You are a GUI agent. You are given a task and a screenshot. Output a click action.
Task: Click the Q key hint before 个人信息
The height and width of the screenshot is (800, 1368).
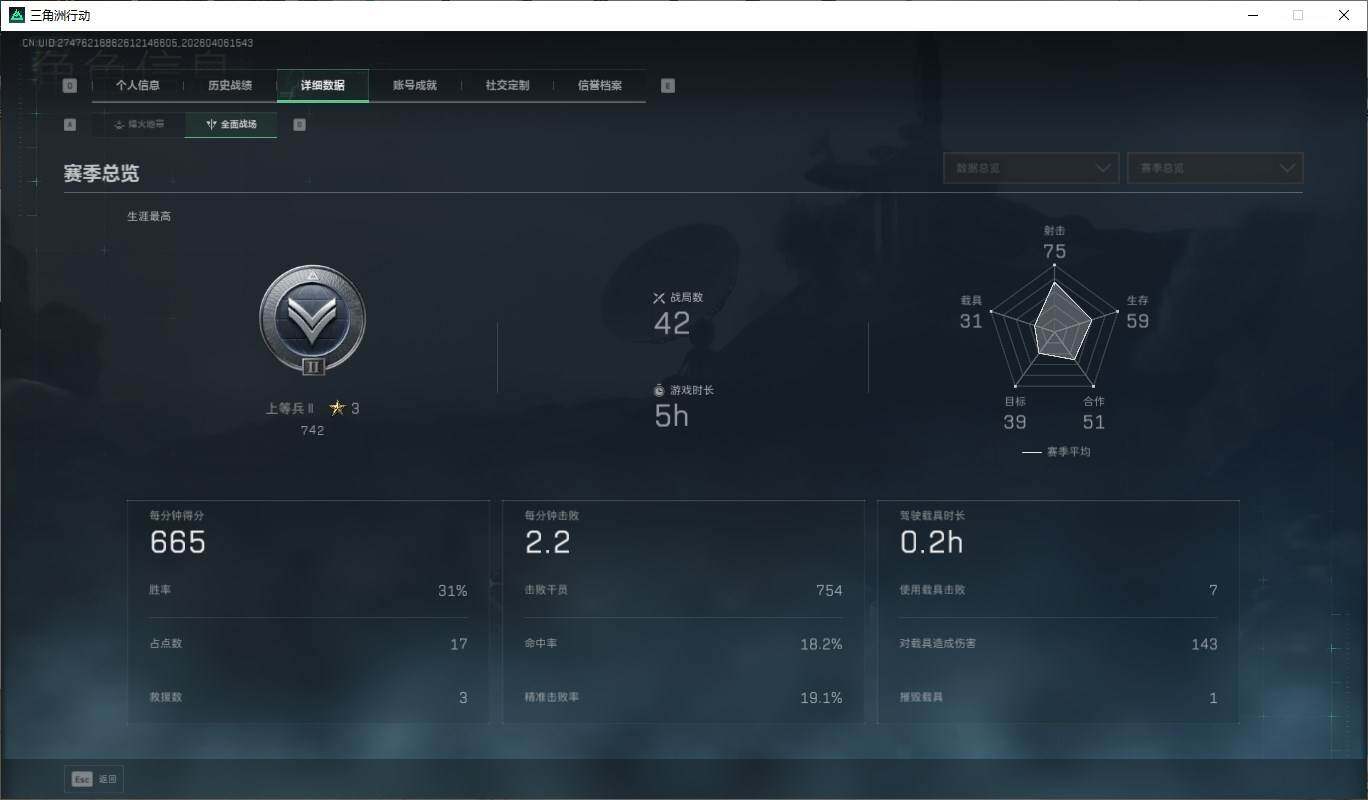[x=70, y=86]
